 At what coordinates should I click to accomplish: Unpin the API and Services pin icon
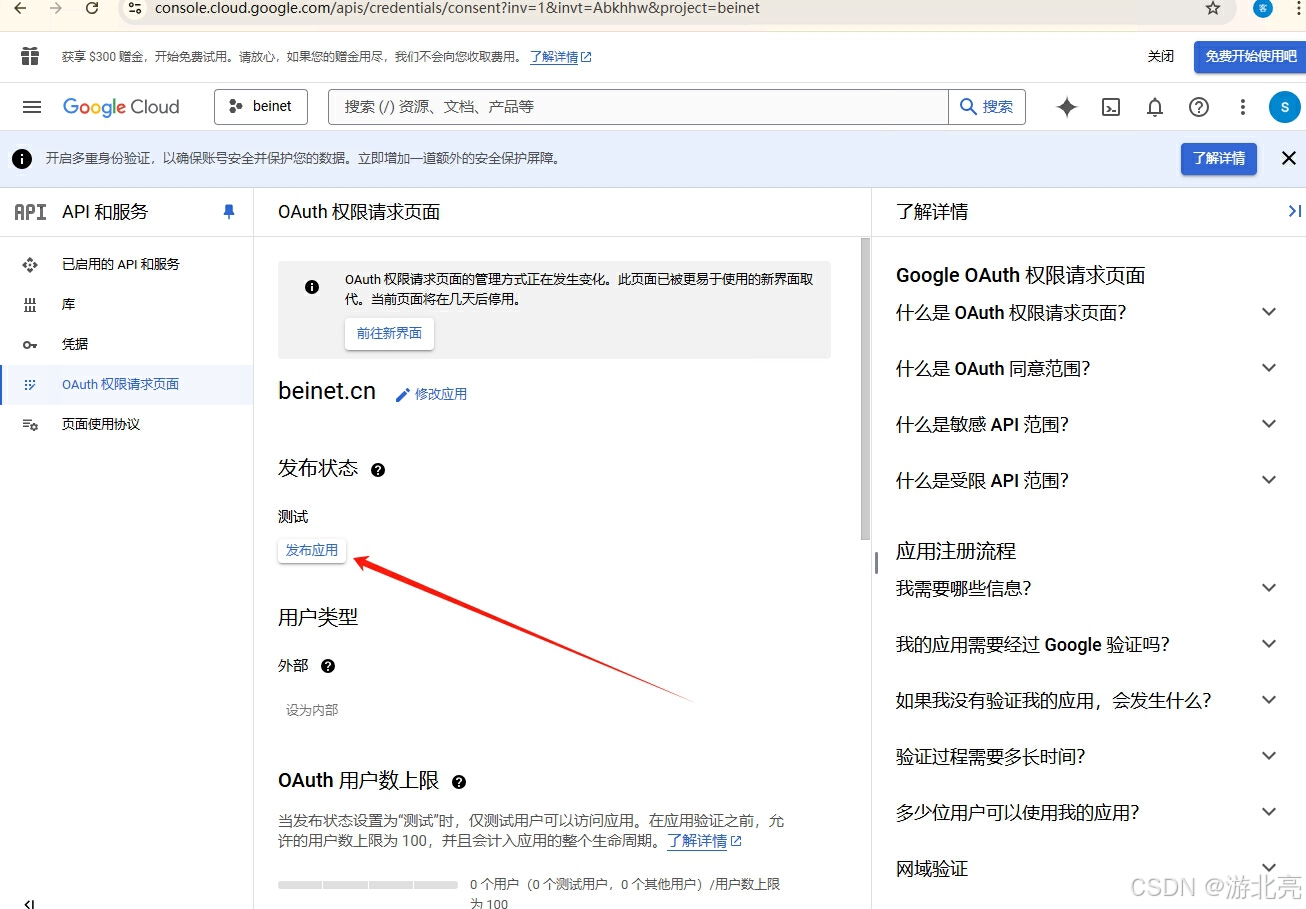tap(229, 212)
